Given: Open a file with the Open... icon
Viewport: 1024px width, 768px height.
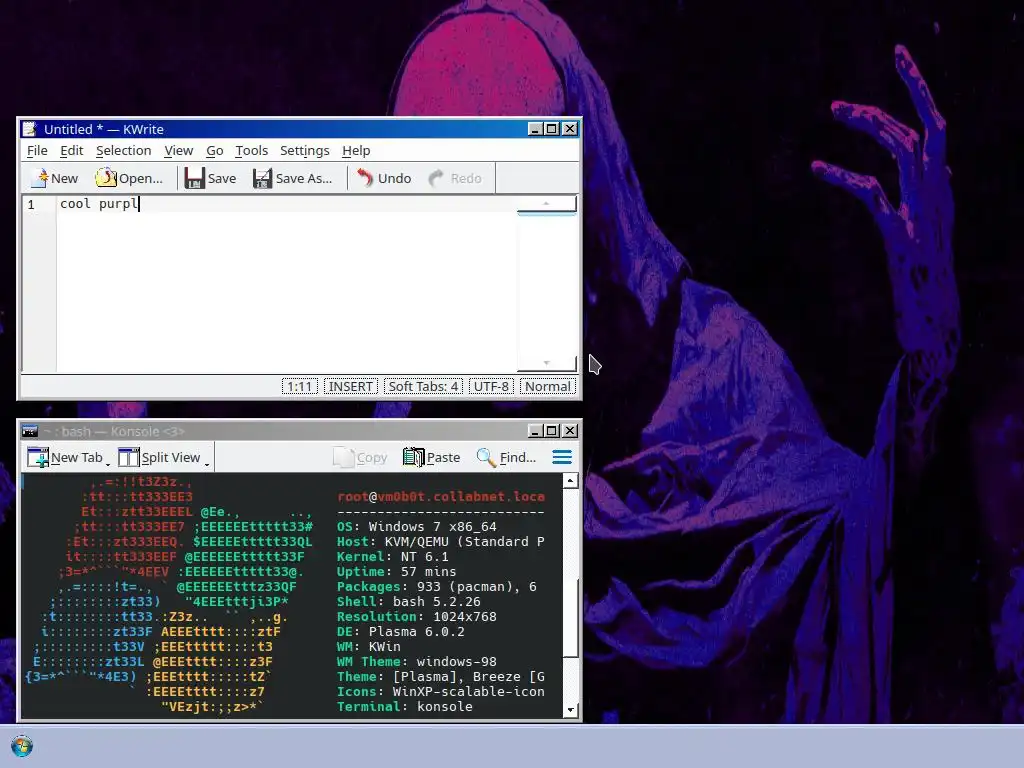Looking at the screenshot, I should (105, 178).
